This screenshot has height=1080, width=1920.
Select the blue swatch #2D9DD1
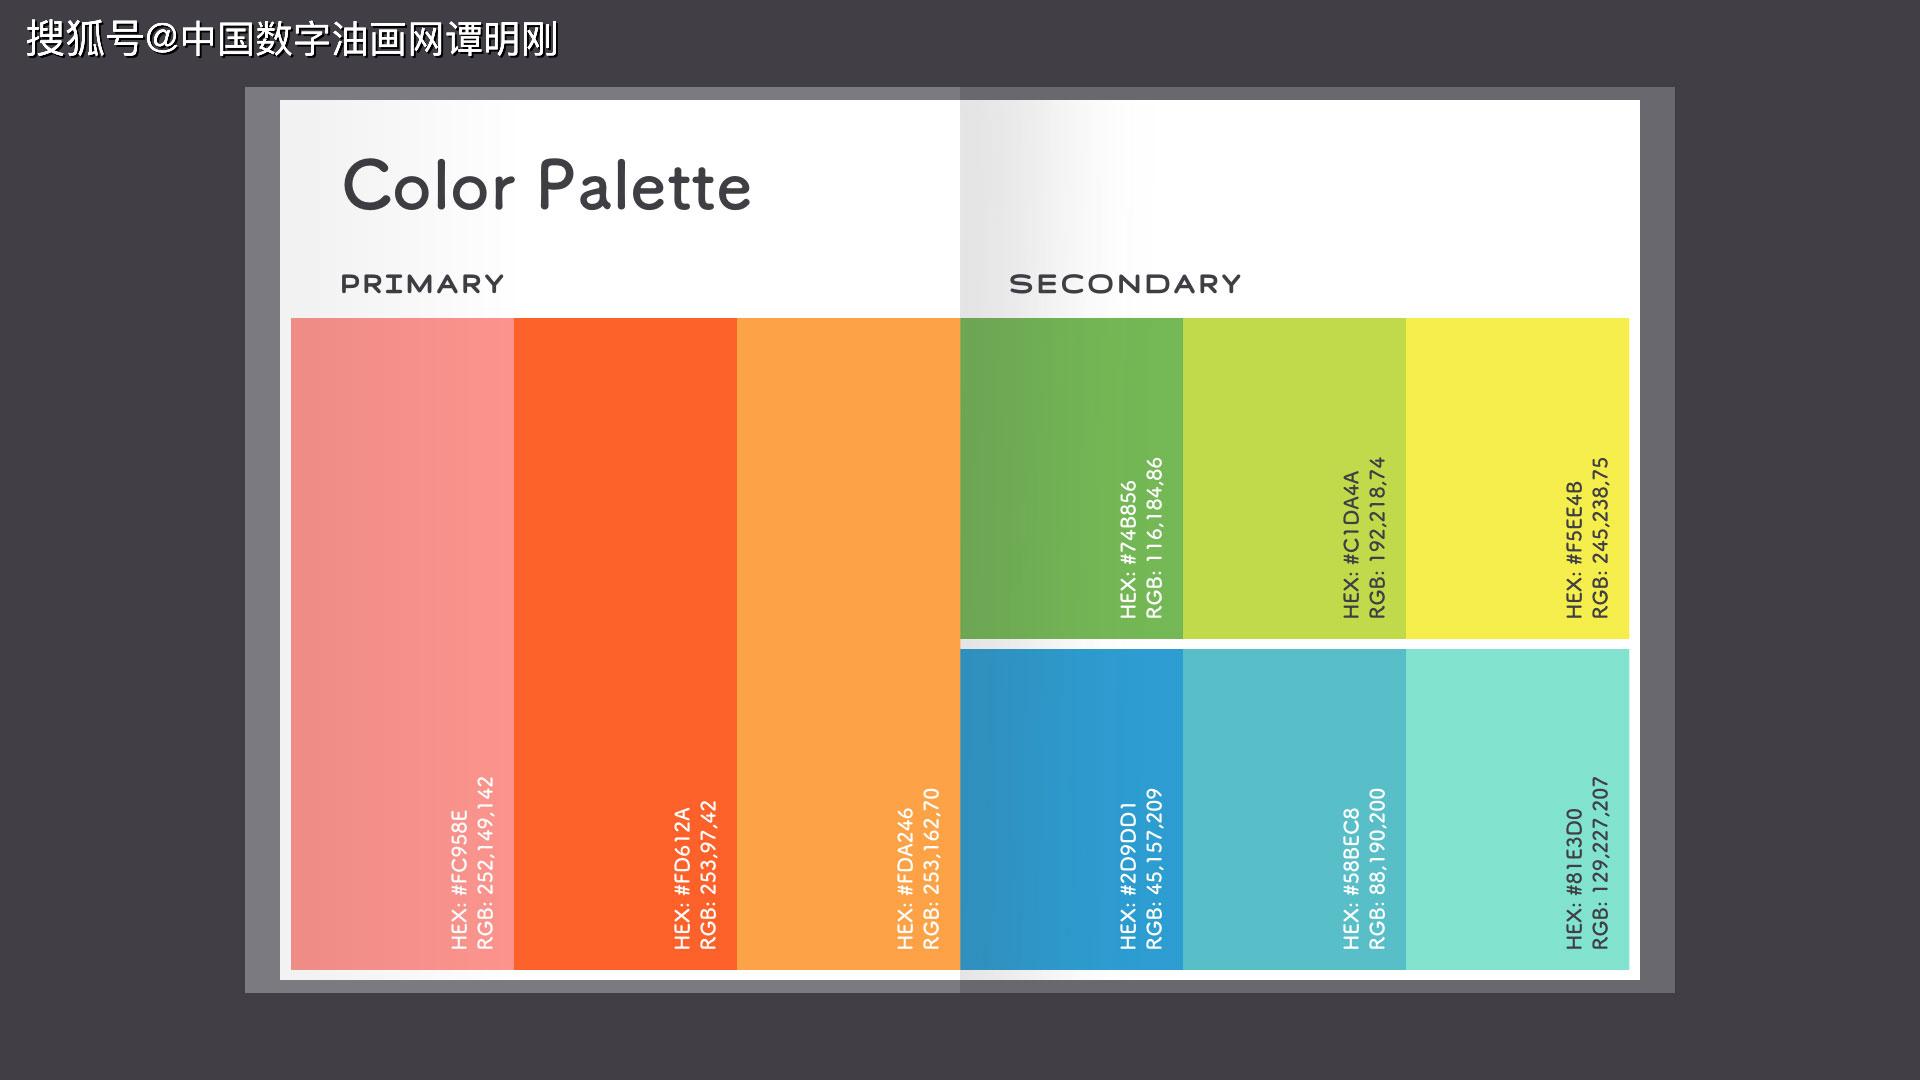1071,809
